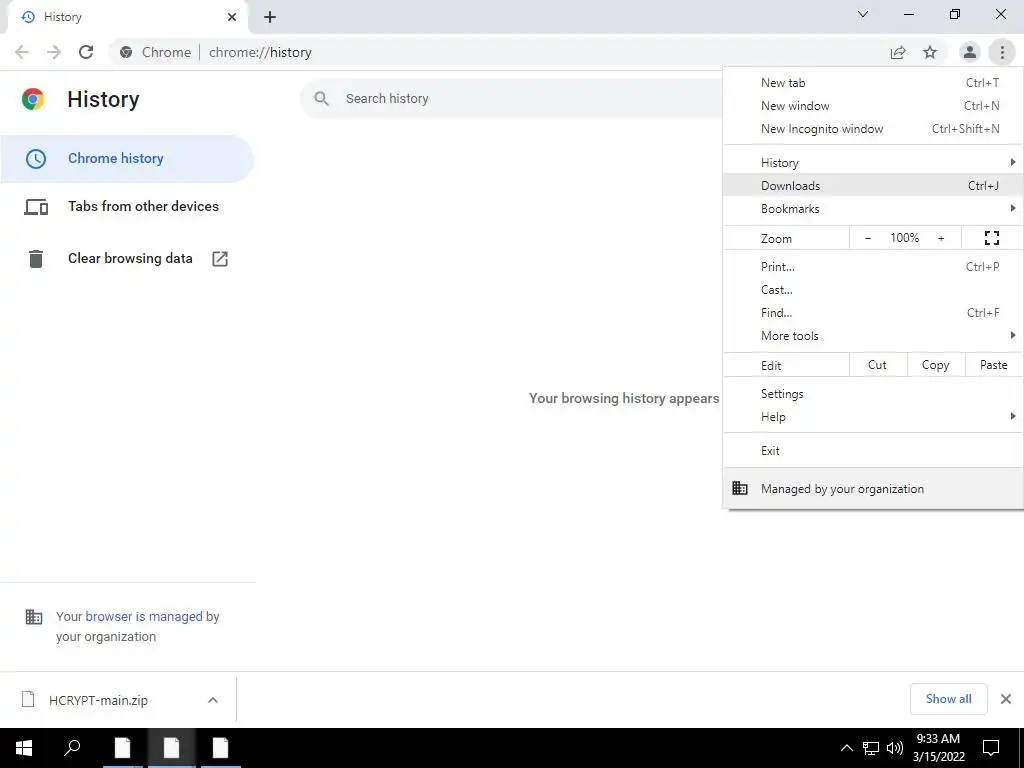Open the notification center icon
The image size is (1024, 768).
[x=991, y=748]
